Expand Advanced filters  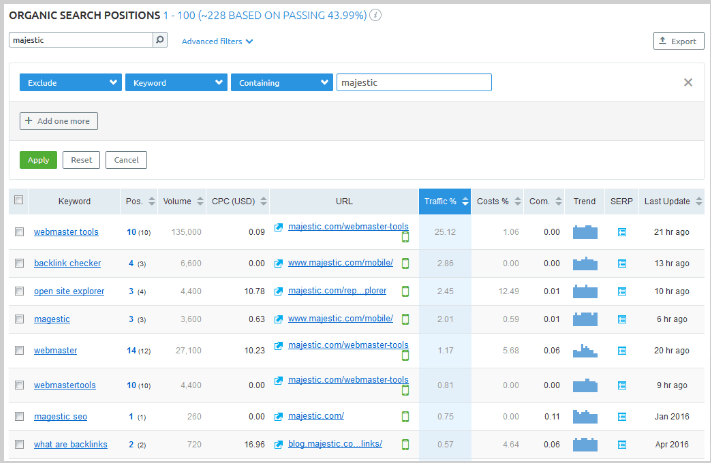[217, 41]
